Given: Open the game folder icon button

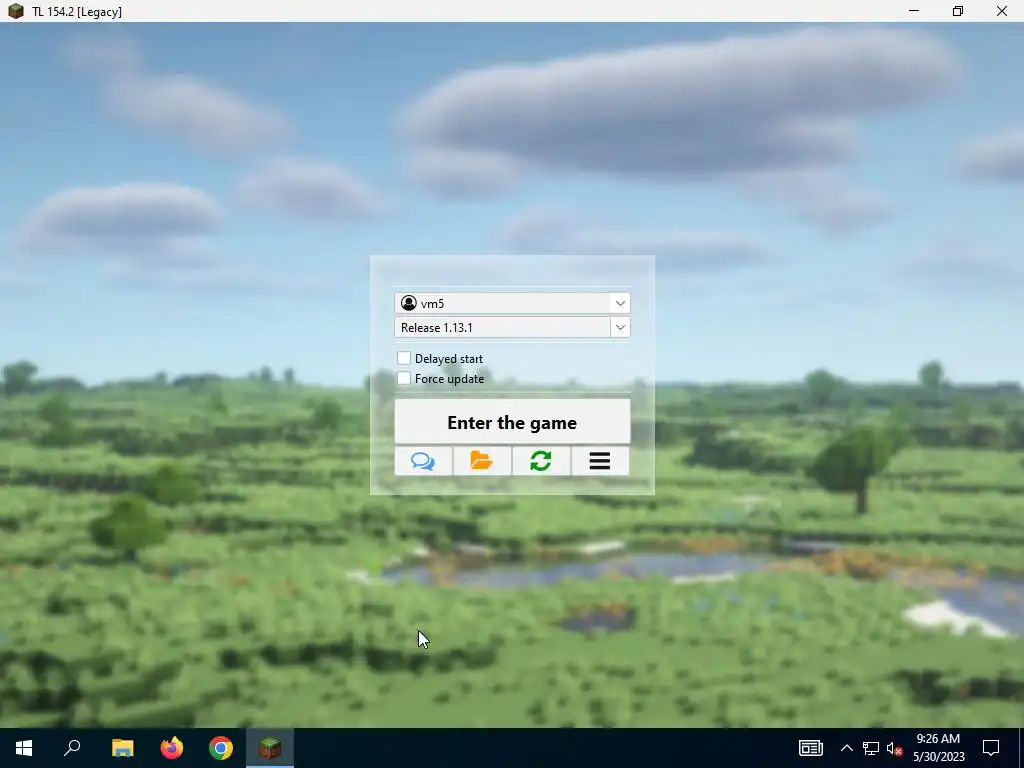Looking at the screenshot, I should (482, 461).
